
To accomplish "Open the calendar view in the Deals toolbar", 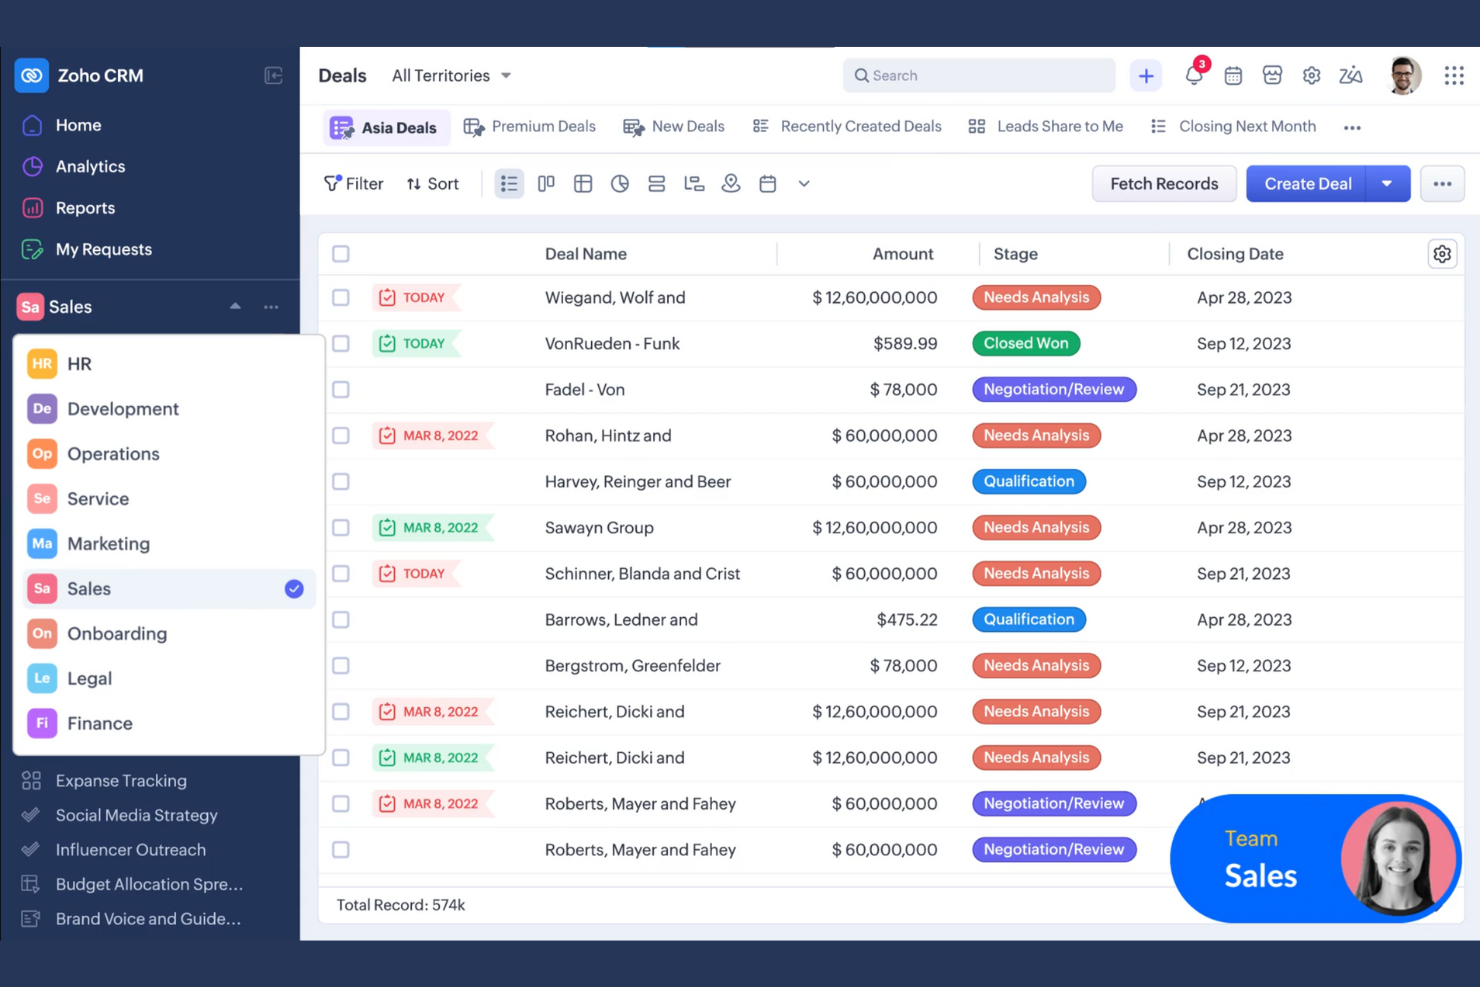I will 767,183.
